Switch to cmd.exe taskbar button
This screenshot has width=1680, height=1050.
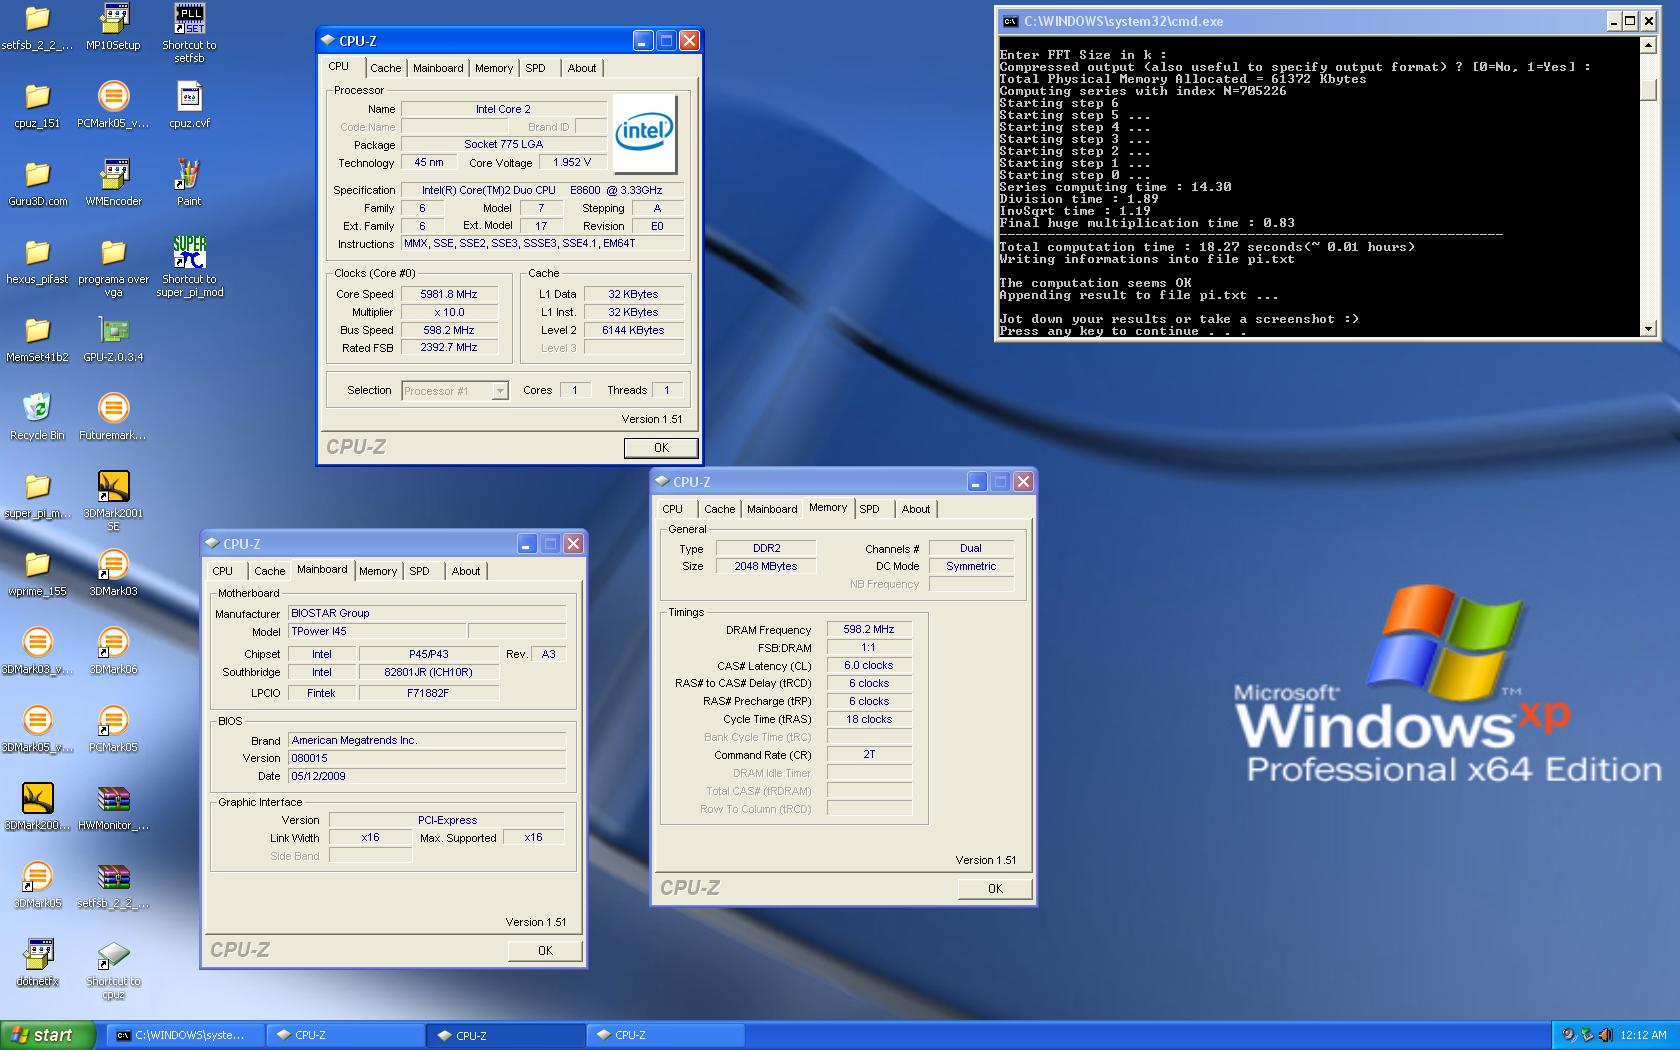pos(186,1035)
